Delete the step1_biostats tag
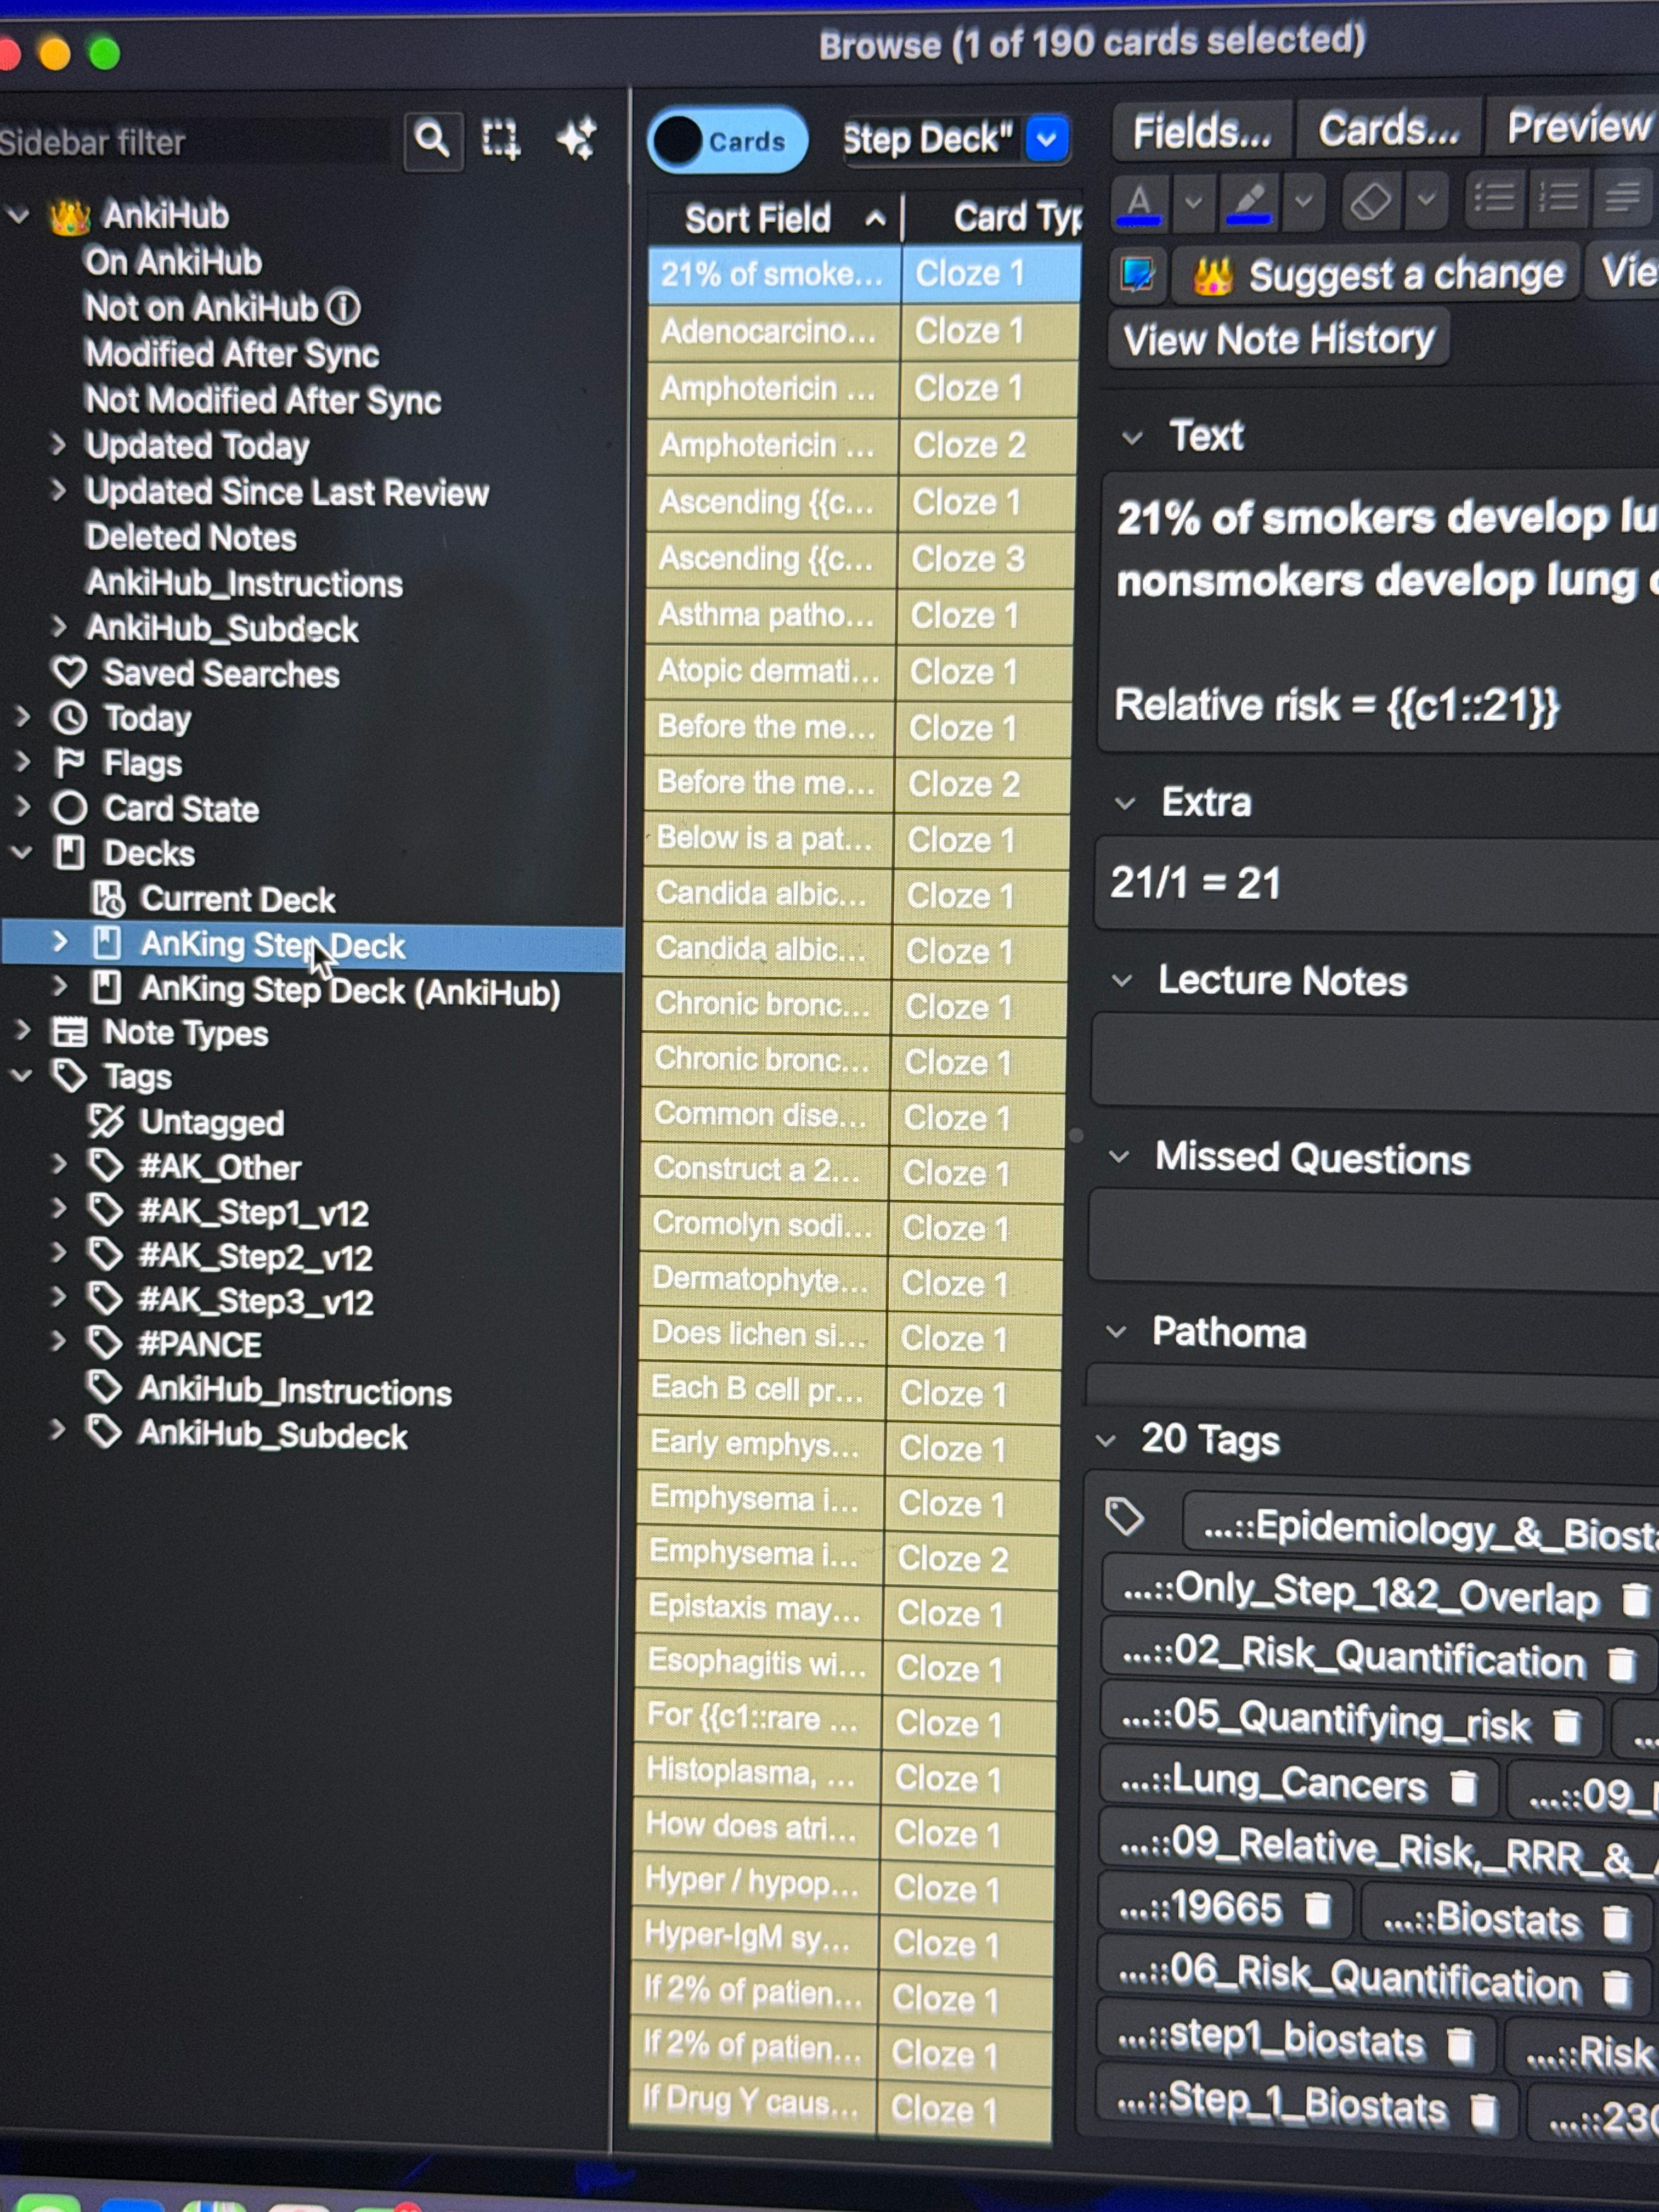 pyautogui.click(x=1460, y=2046)
